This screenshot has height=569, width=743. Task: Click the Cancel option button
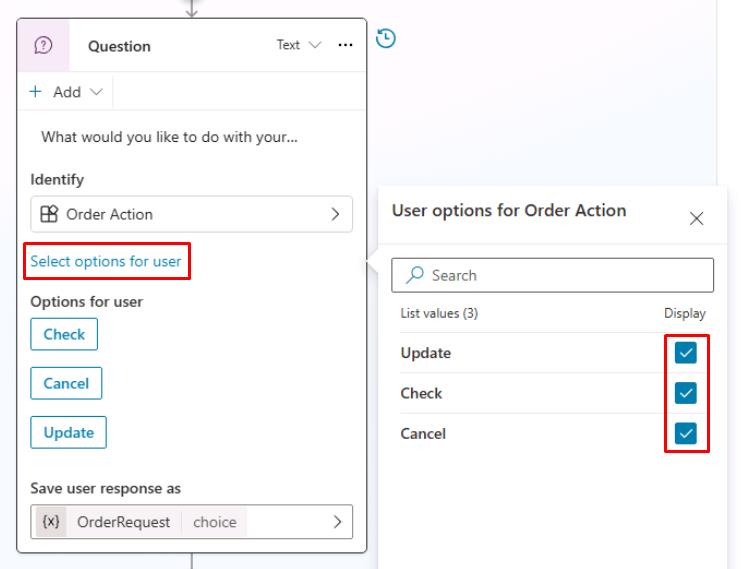click(x=66, y=383)
